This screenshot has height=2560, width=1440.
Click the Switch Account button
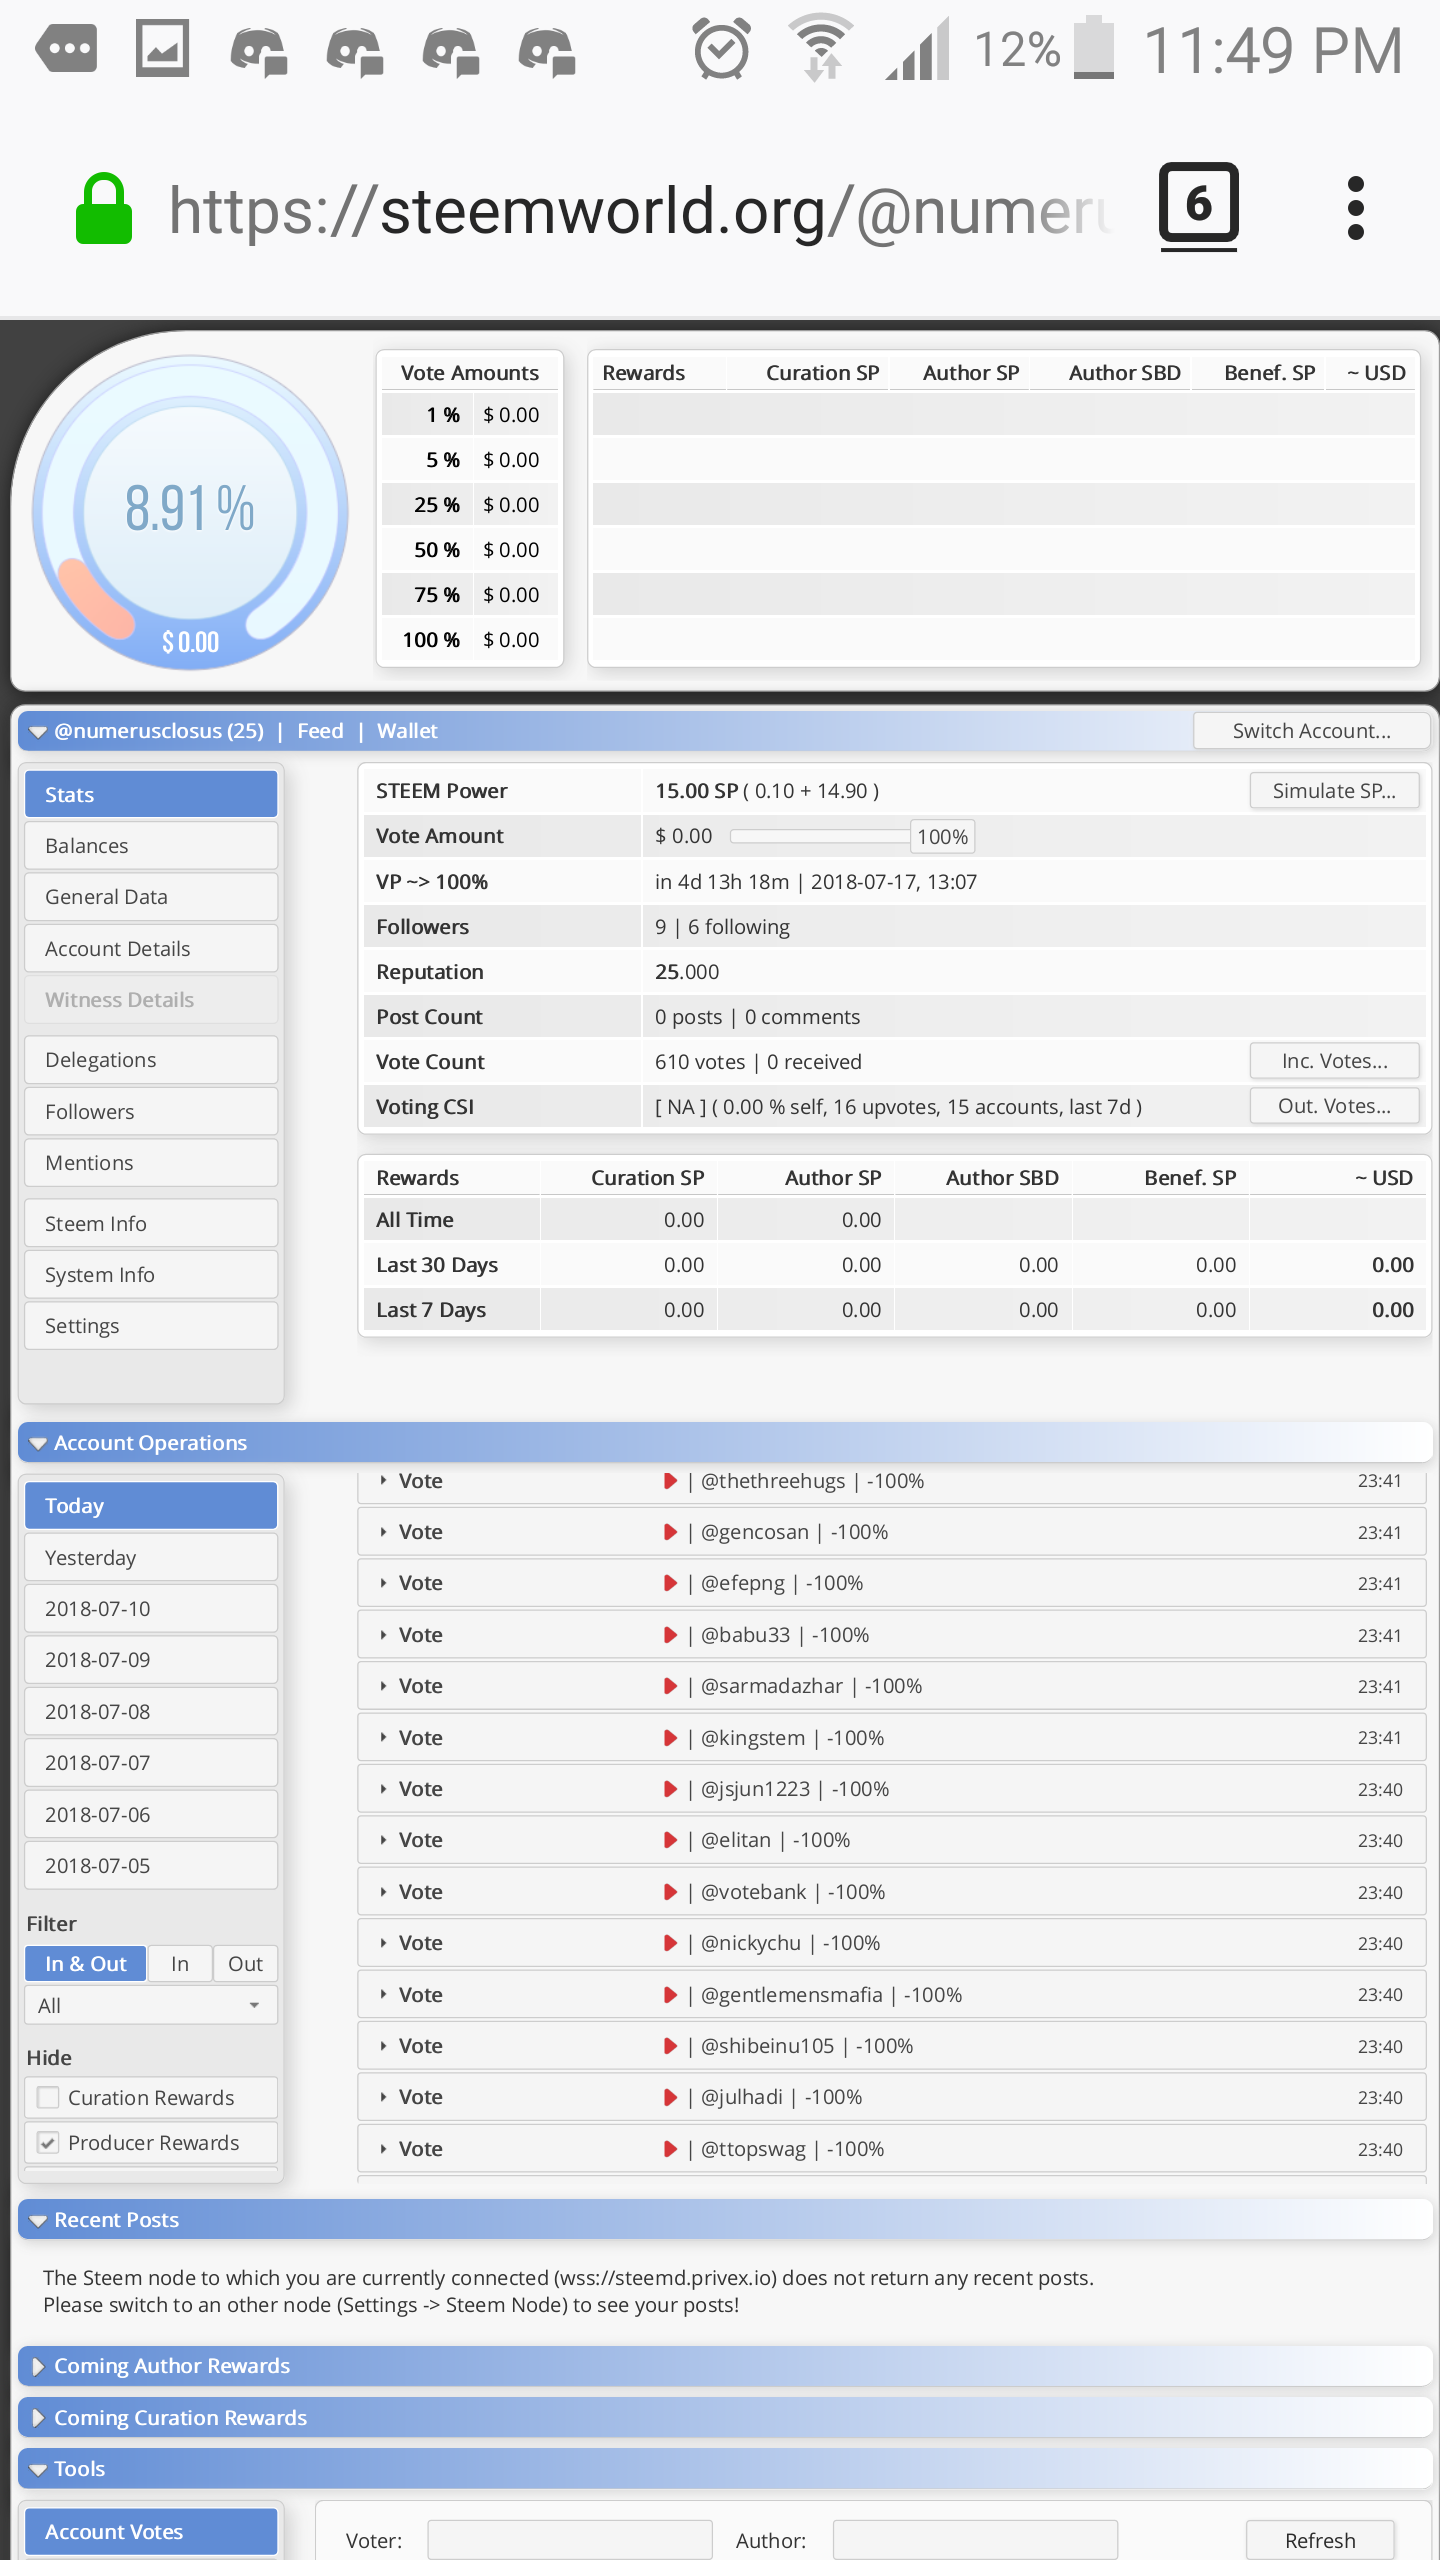pos(1311,731)
